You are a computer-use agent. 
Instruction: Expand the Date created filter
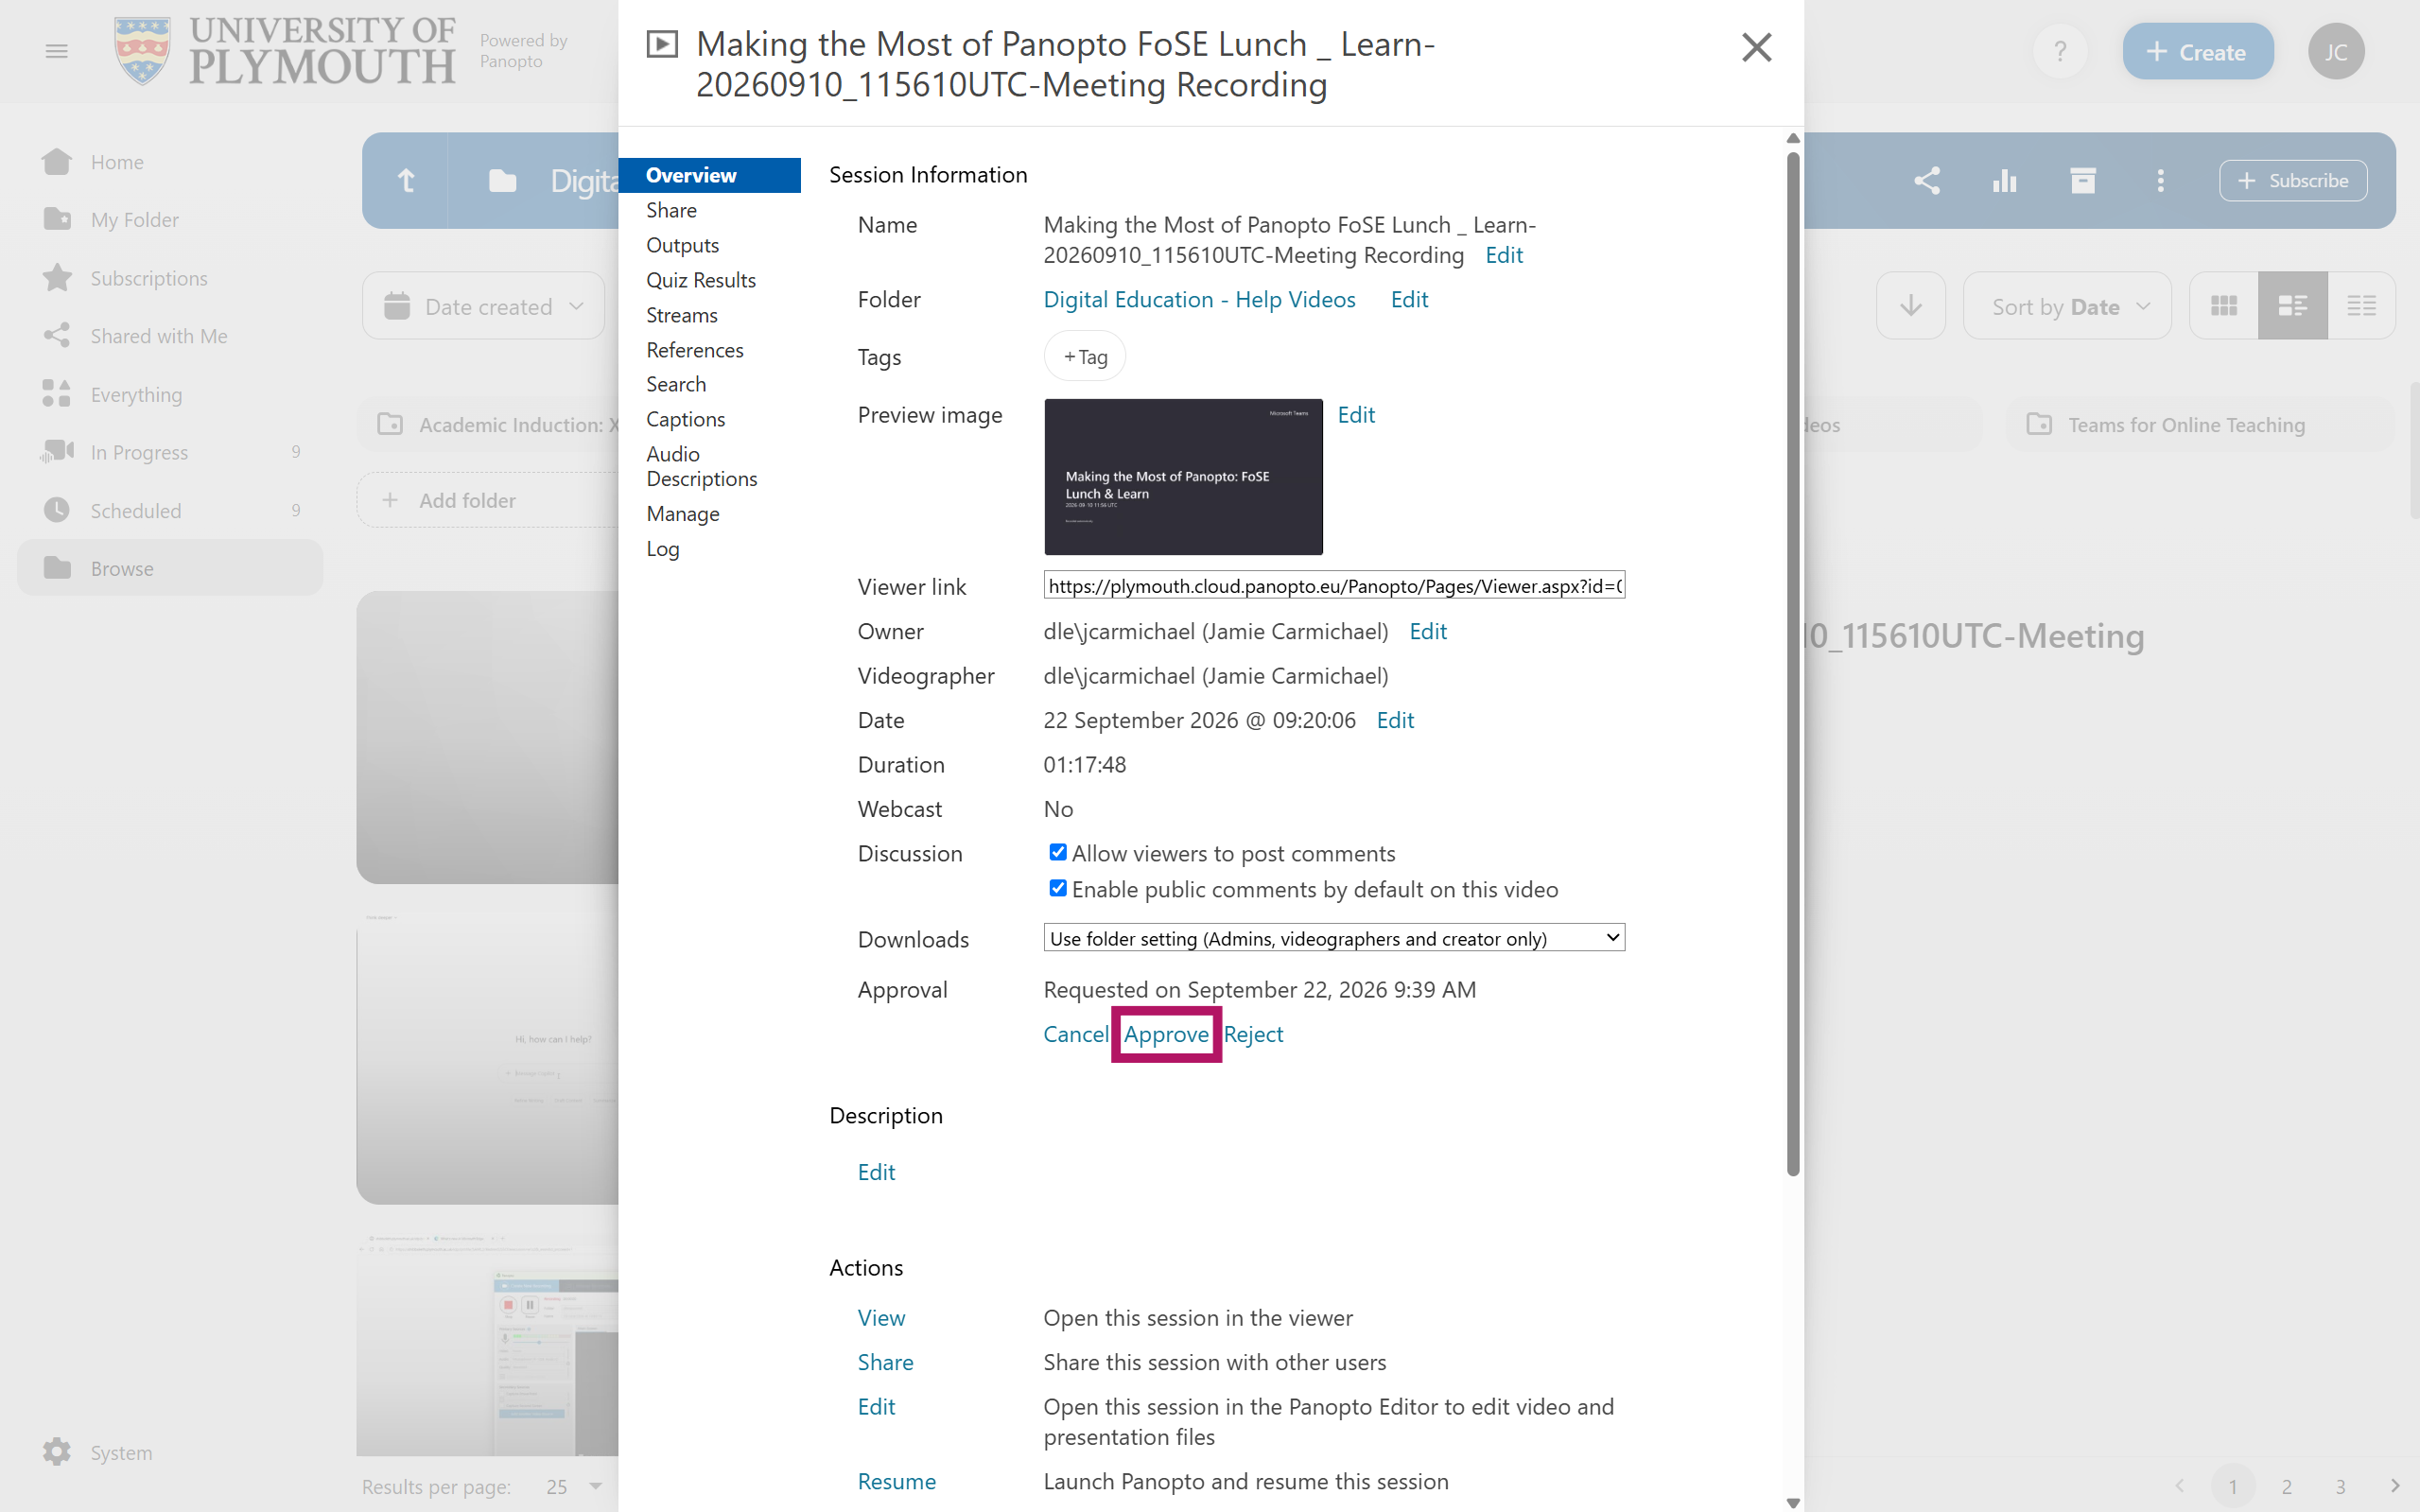pyautogui.click(x=483, y=306)
